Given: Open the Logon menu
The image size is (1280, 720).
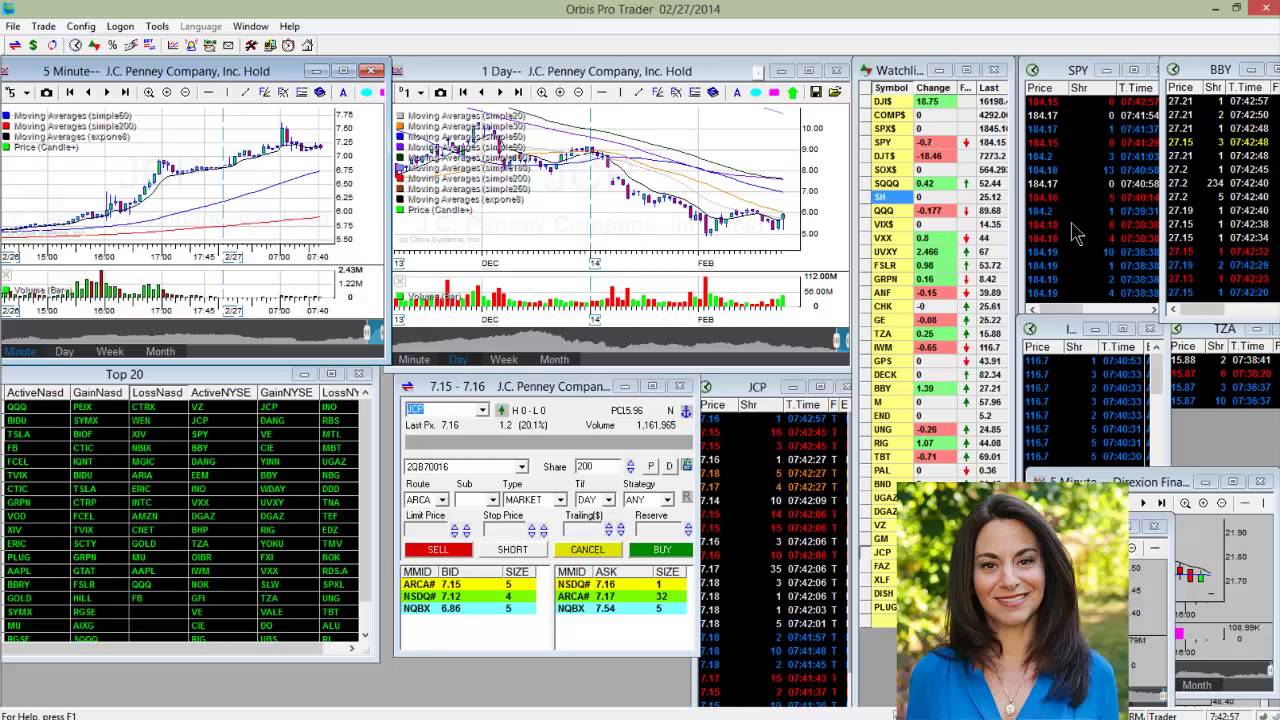Looking at the screenshot, I should (120, 26).
